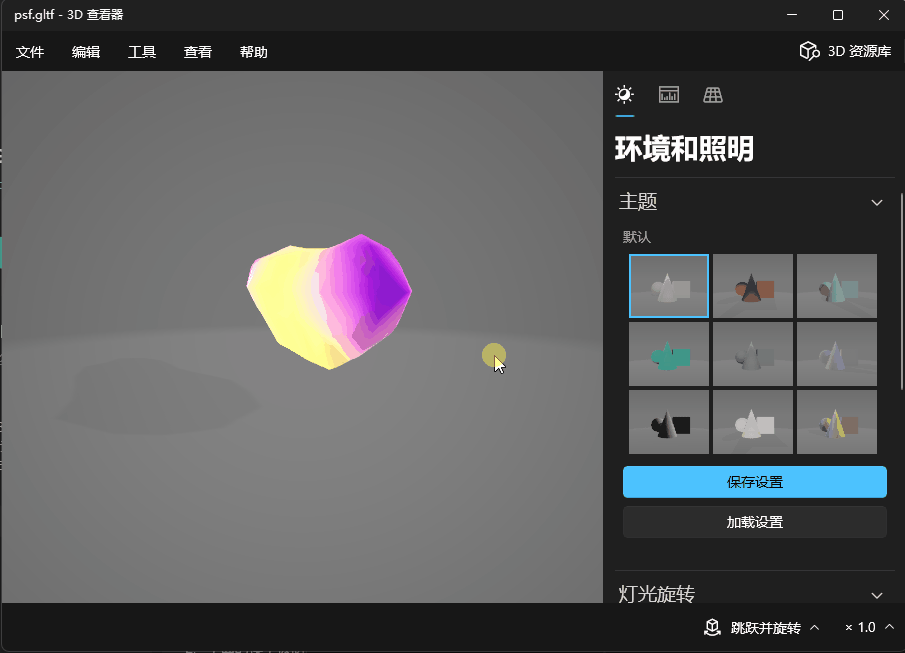Click the right panel vertical scrollbar
The height and width of the screenshot is (653, 905).
(x=902, y=292)
